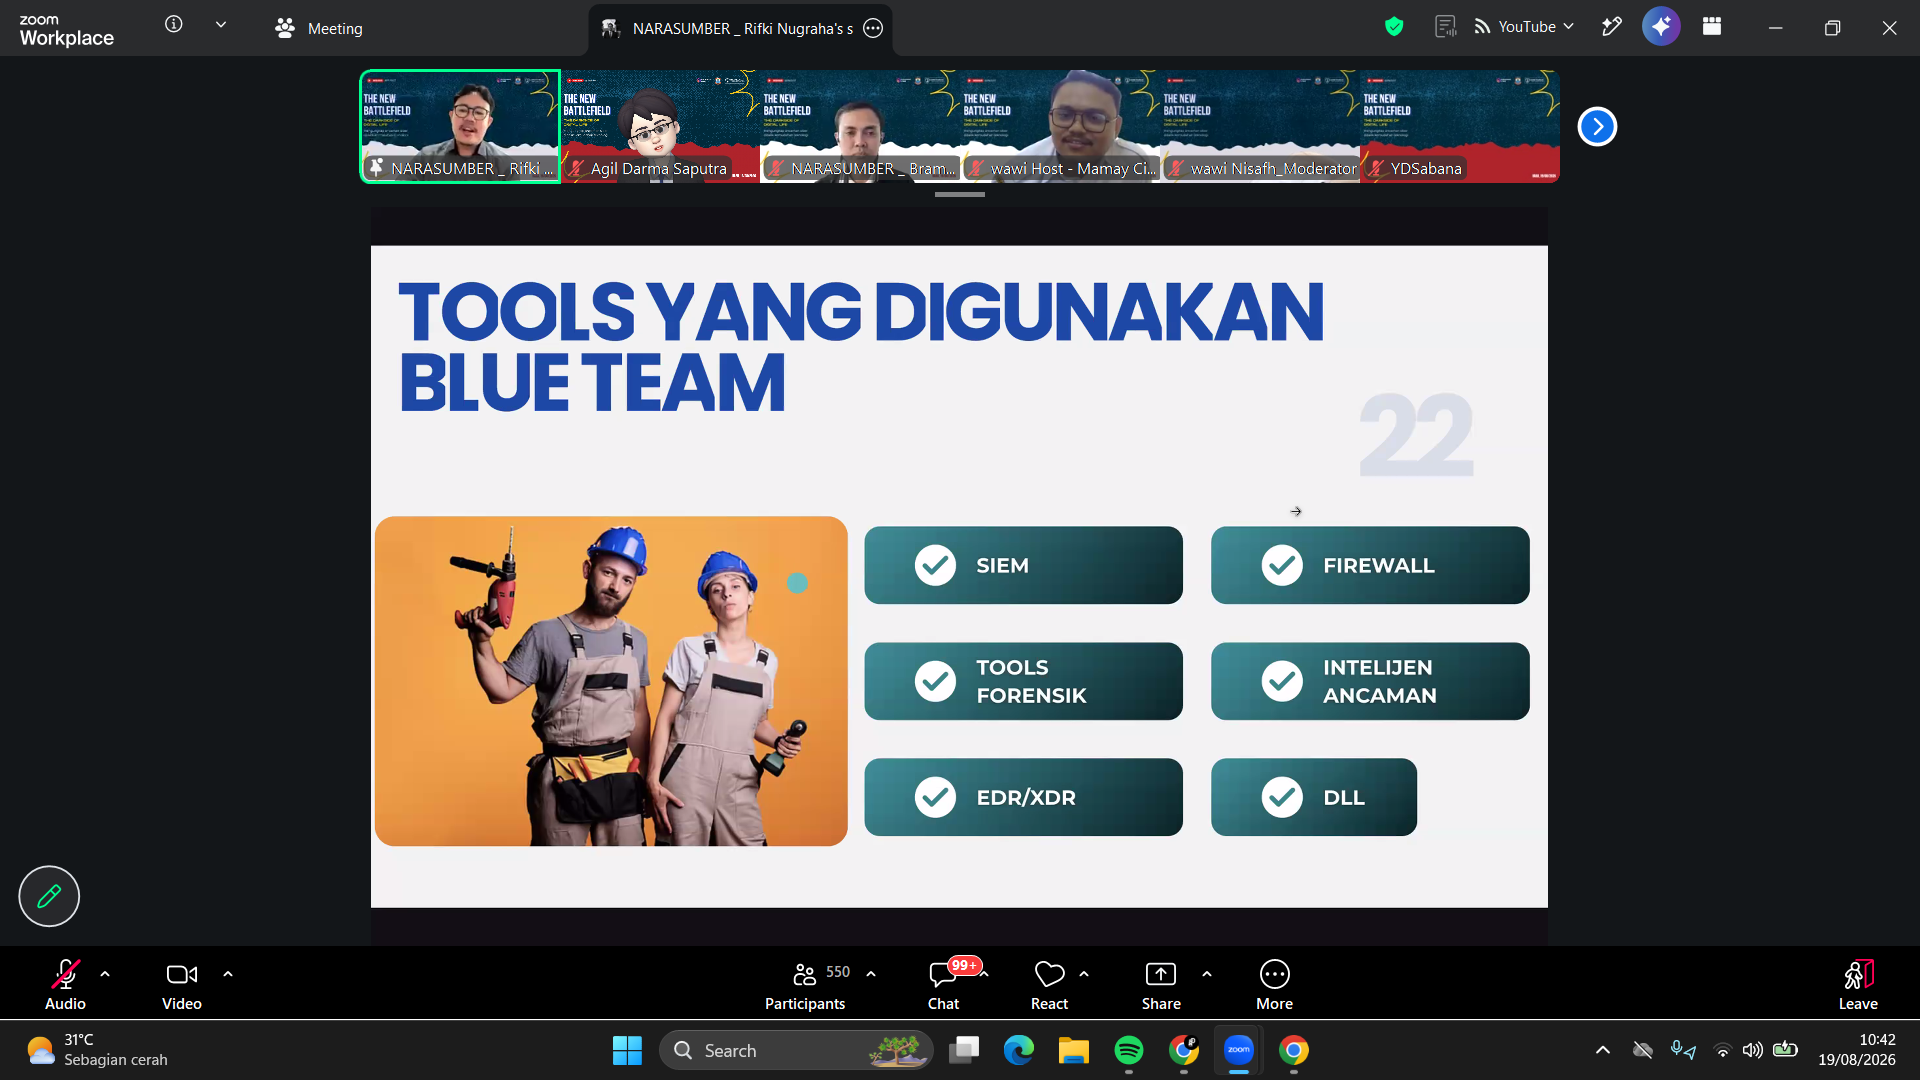Show hidden system tray icons
Viewport: 1920px width, 1080px height.
pos(1603,1050)
